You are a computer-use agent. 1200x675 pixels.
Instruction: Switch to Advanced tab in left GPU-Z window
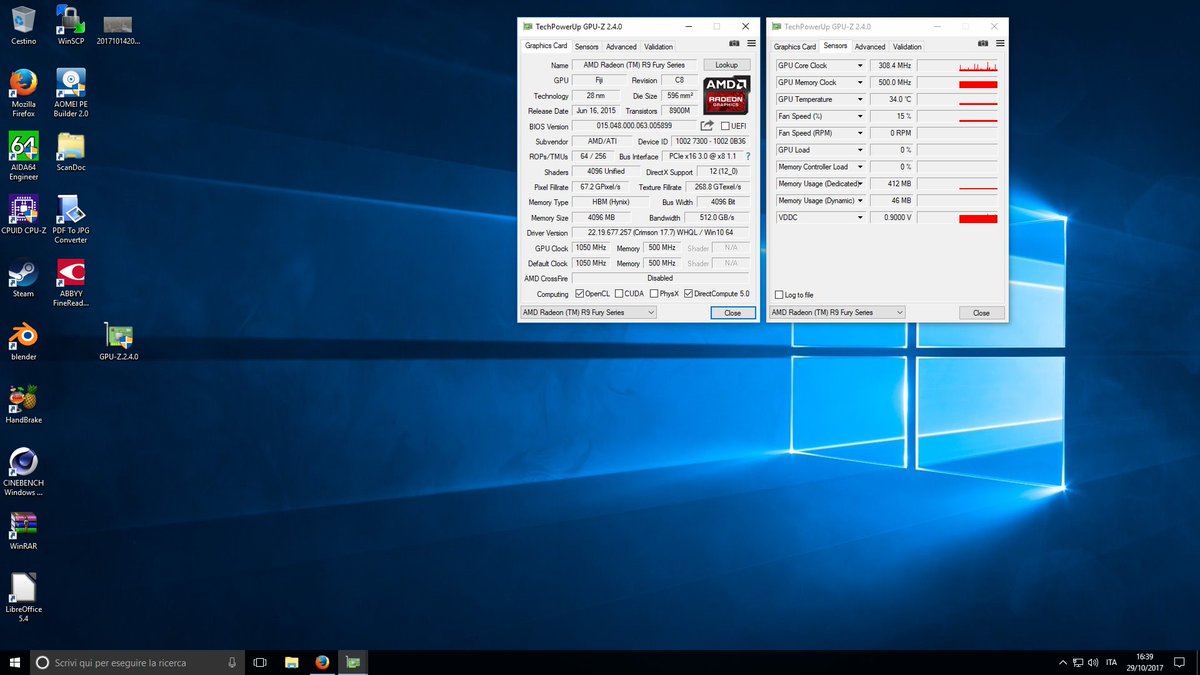pyautogui.click(x=621, y=47)
